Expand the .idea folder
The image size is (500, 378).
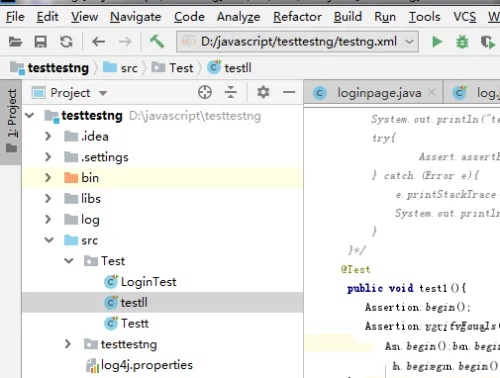pyautogui.click(x=48, y=136)
